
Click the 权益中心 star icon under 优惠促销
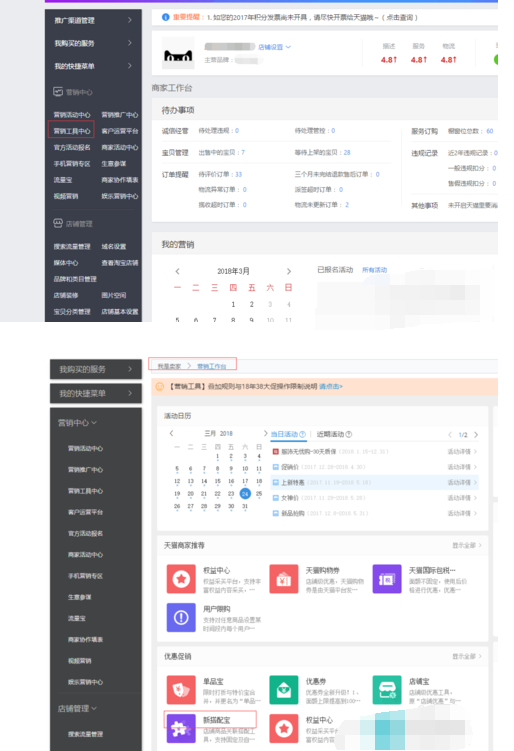click(x=284, y=728)
